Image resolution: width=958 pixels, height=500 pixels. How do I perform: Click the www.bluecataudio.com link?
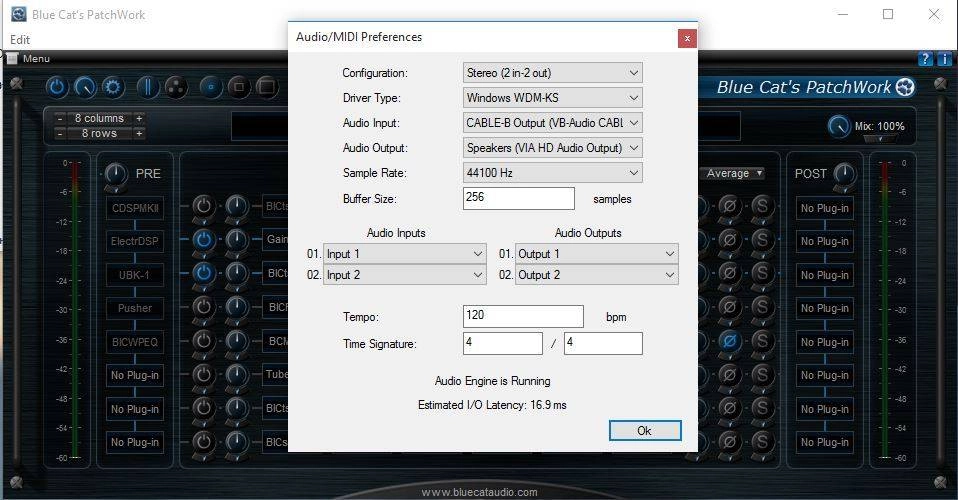tap(480, 492)
